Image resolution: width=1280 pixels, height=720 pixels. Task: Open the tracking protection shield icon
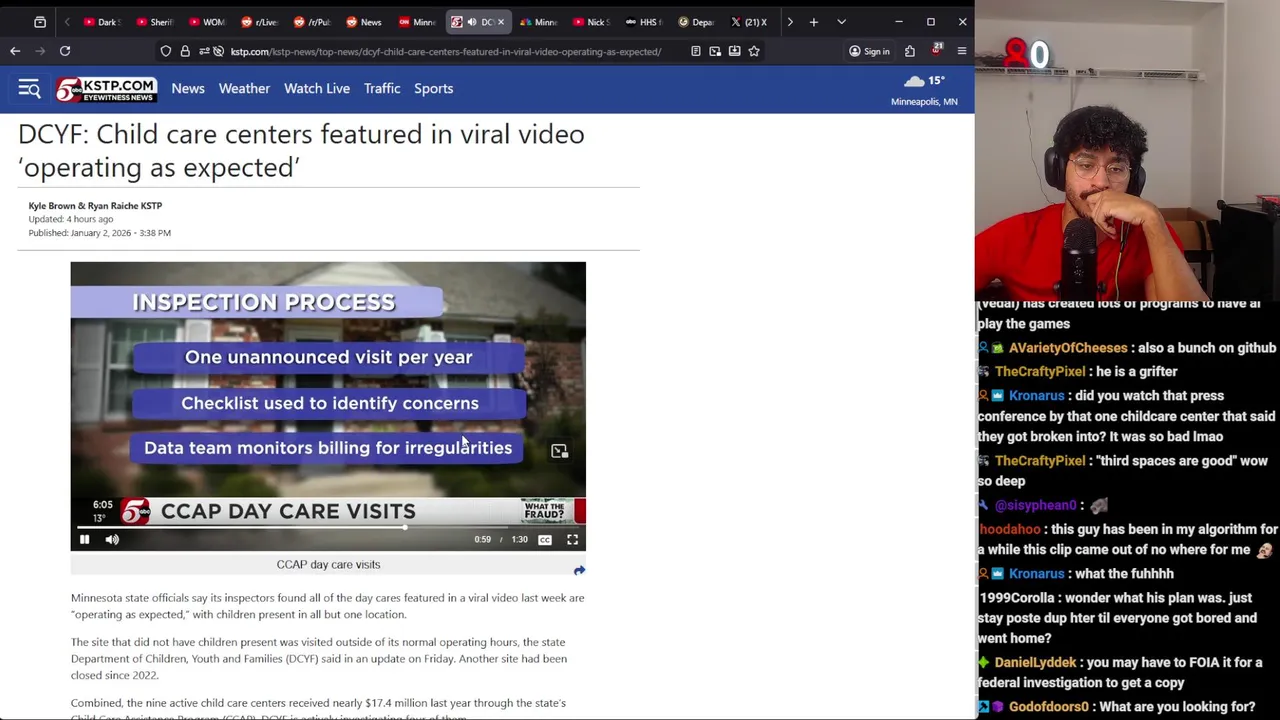pyautogui.click(x=166, y=51)
